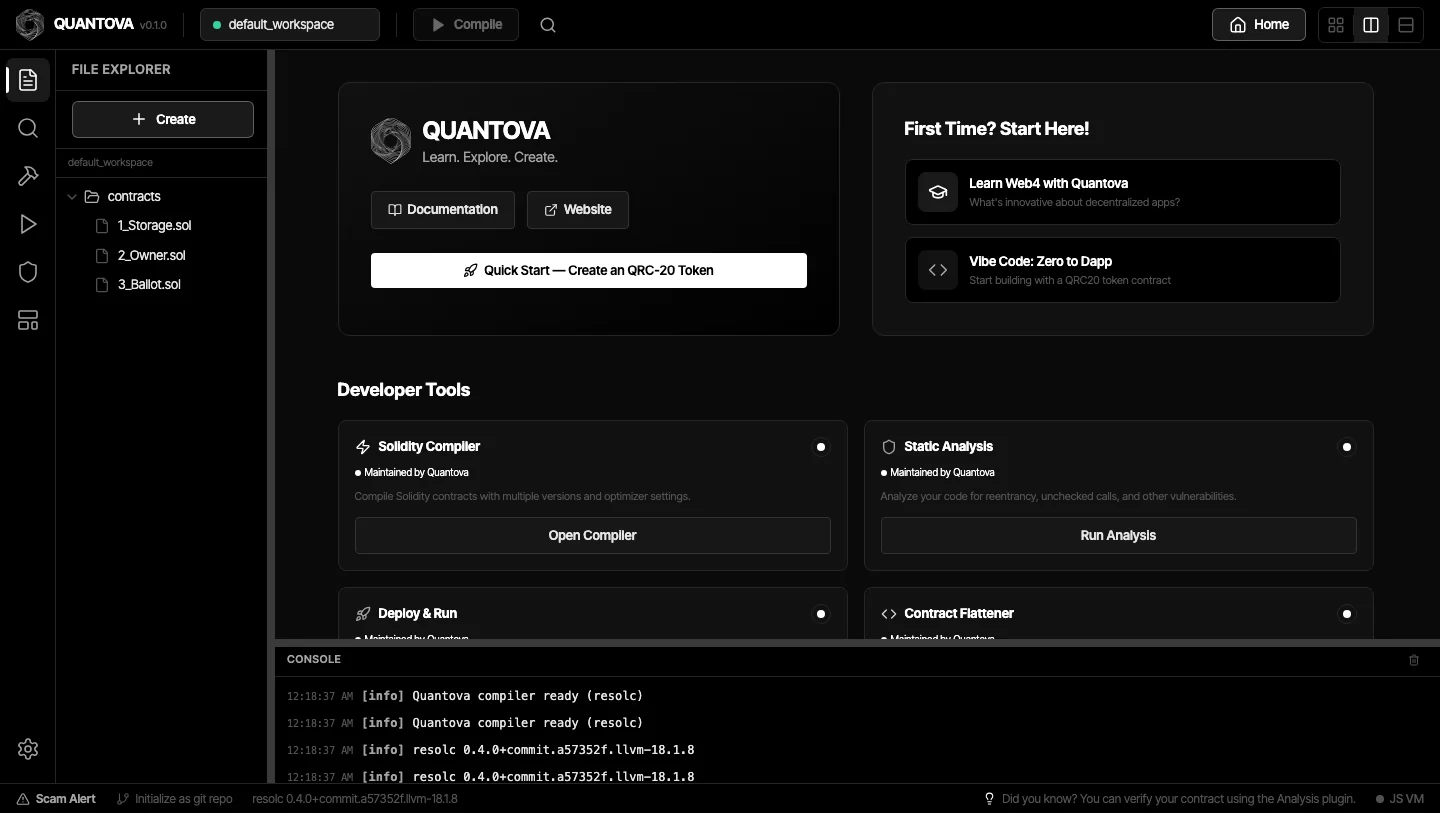
Task: Open Documentation
Action: [x=443, y=210]
